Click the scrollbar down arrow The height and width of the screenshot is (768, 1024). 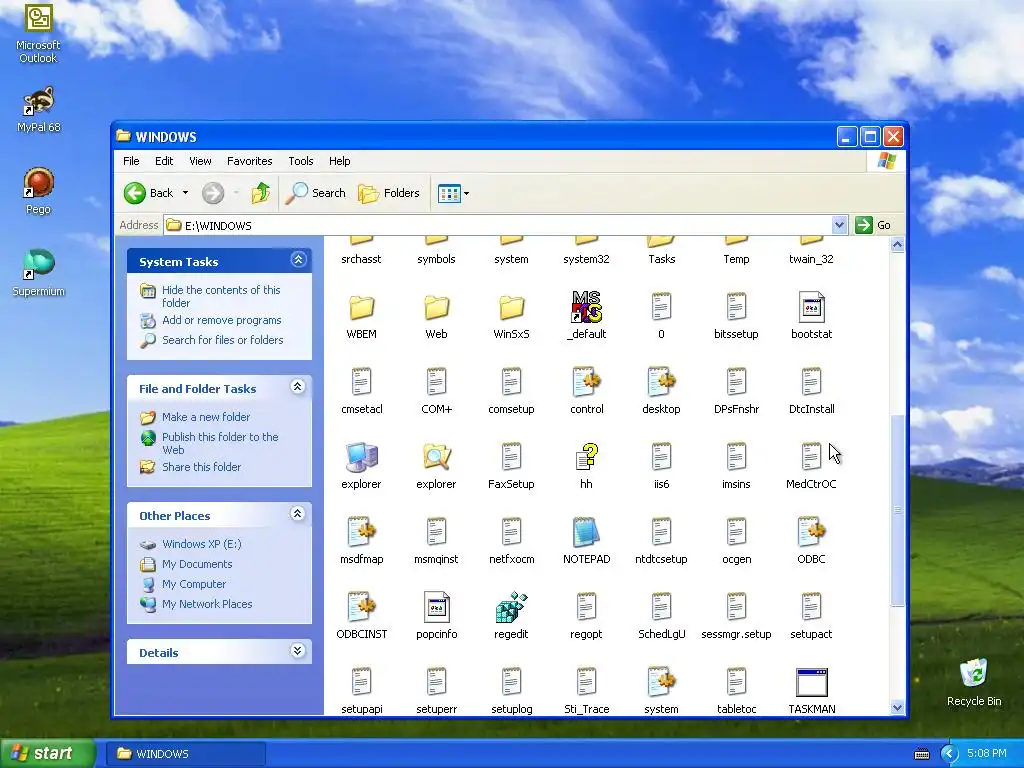click(897, 707)
